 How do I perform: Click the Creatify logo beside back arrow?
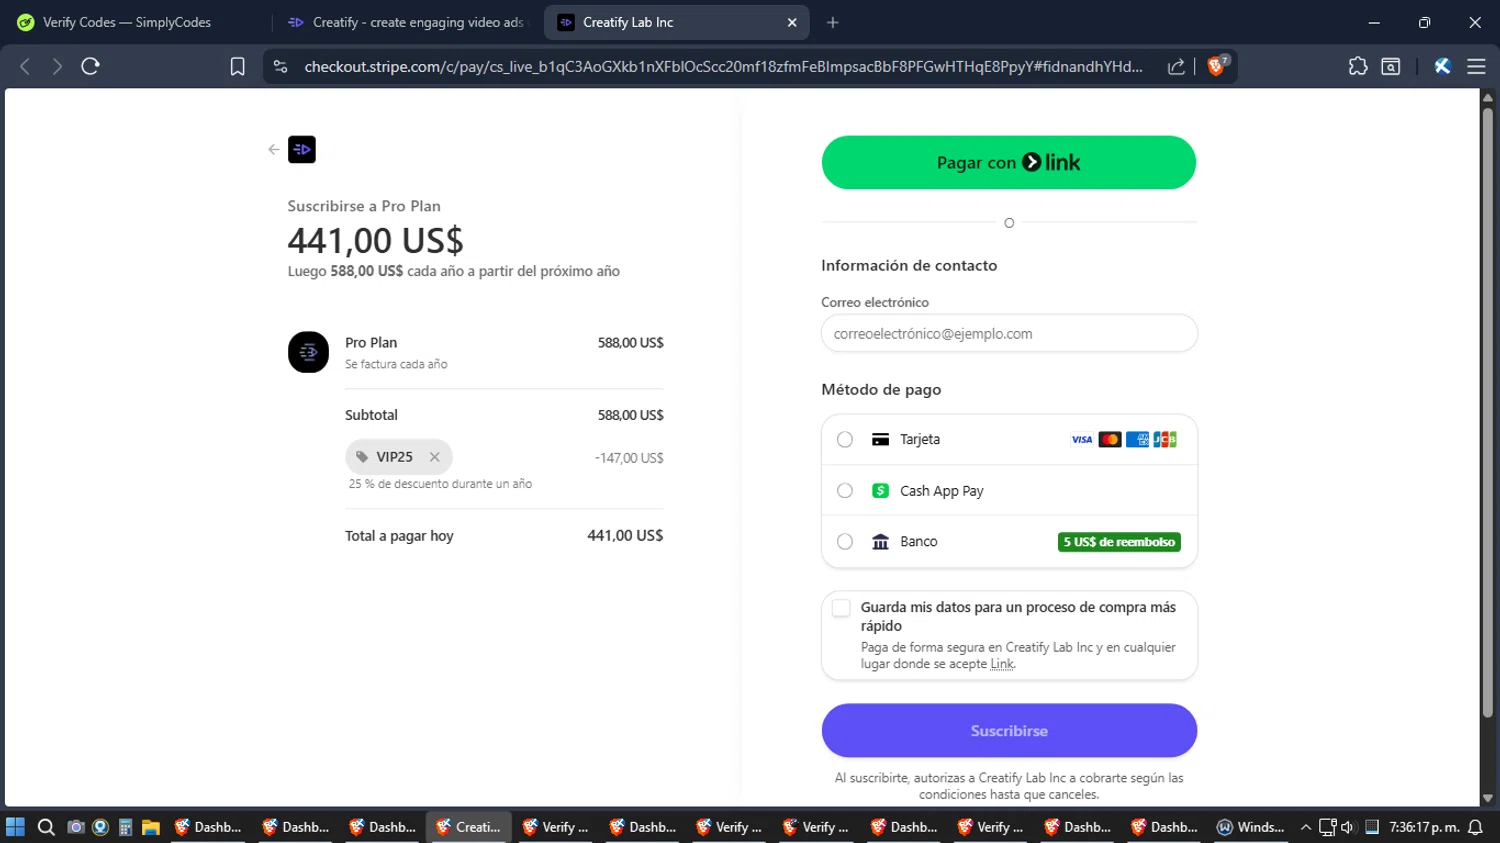302,150
